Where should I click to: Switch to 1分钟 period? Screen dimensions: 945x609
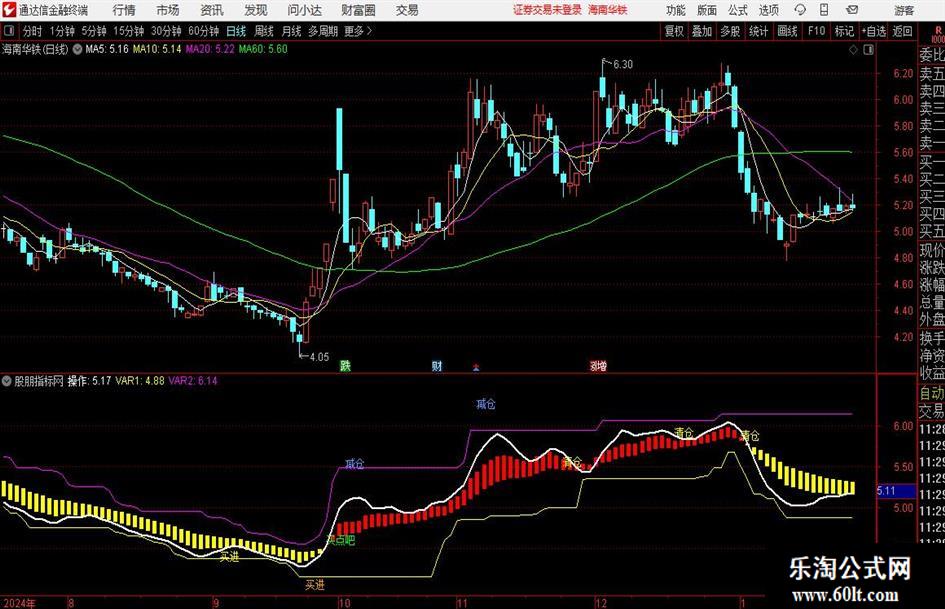point(62,31)
